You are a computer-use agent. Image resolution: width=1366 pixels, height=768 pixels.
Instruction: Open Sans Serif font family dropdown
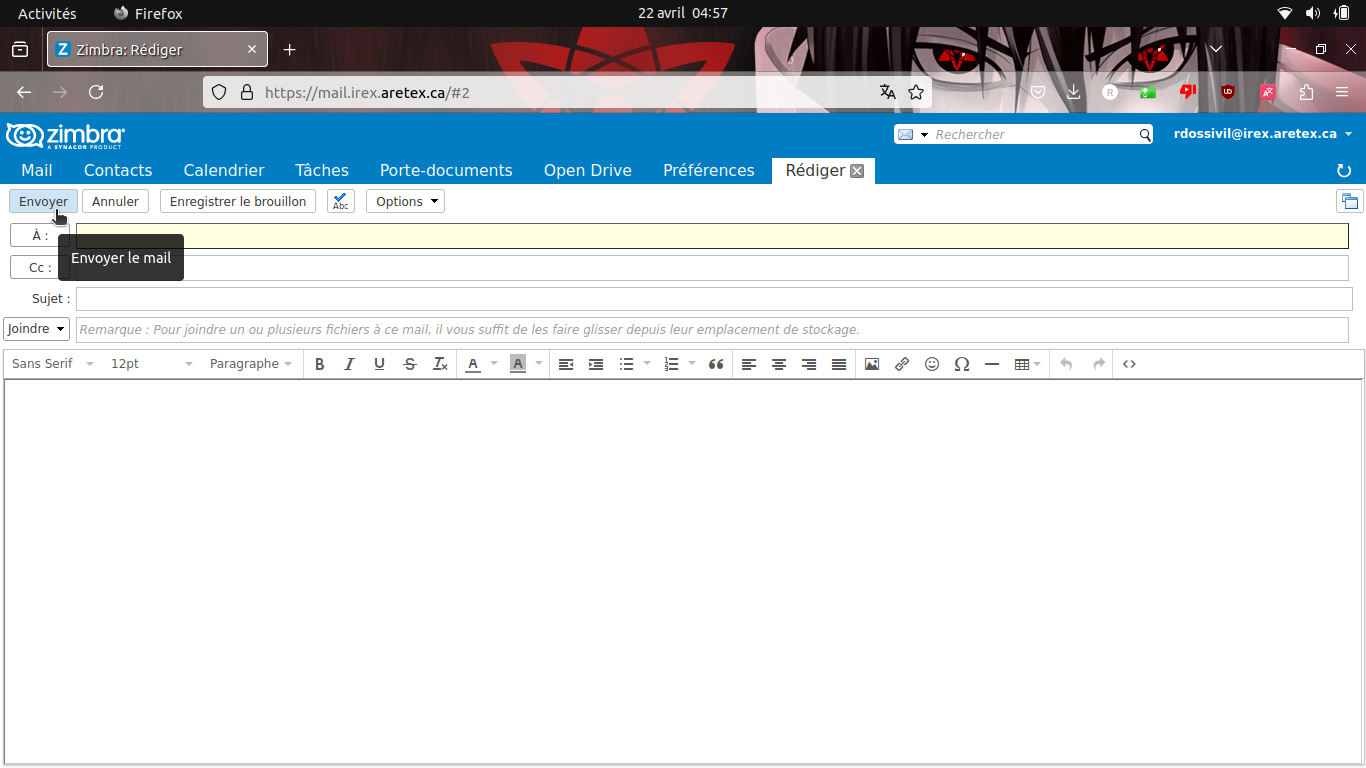(53, 364)
